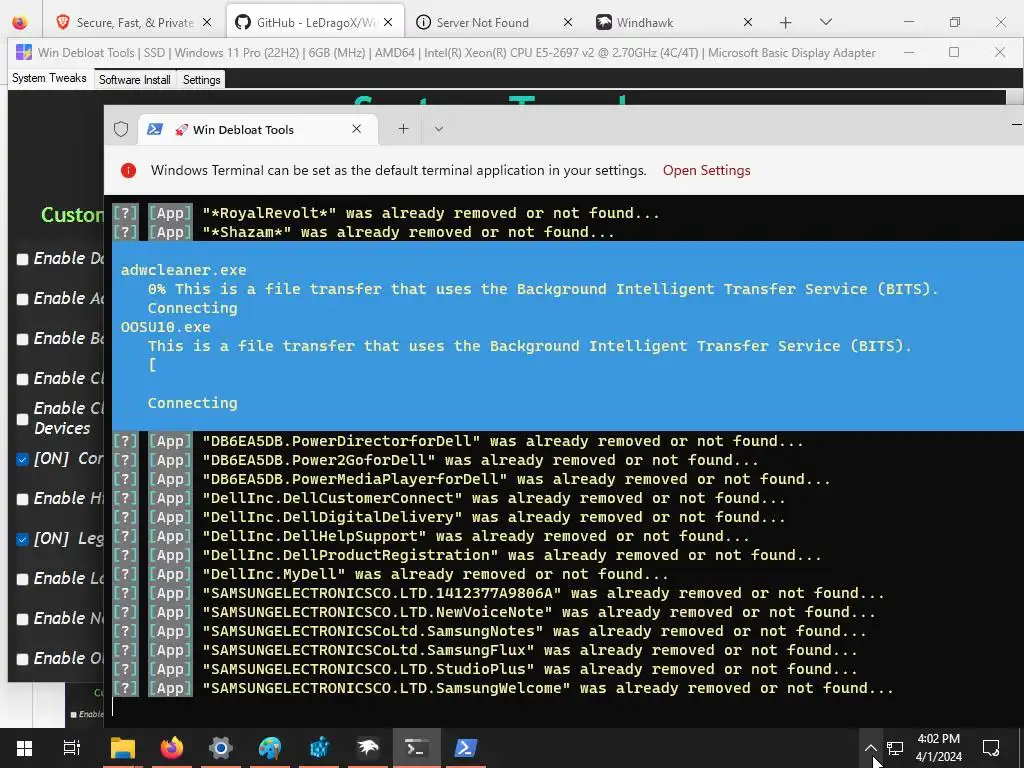
Task: Toggle the Enable B... checkbox
Action: pyautogui.click(x=22, y=339)
